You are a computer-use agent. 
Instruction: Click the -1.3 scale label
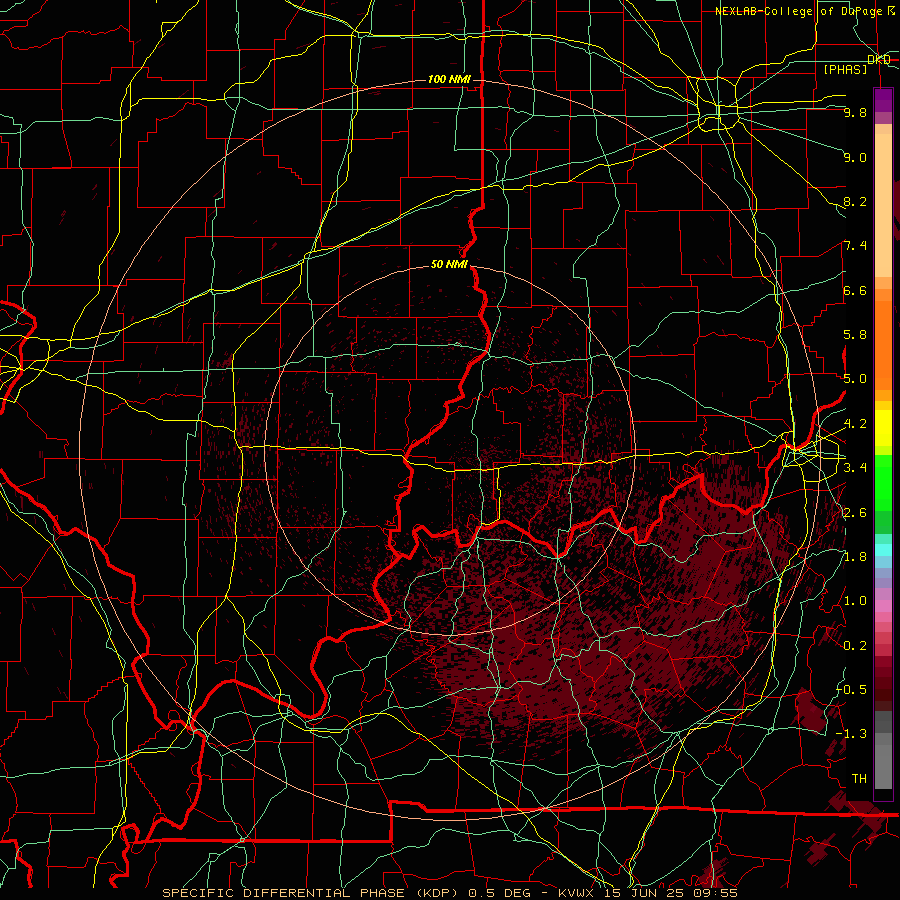(851, 734)
